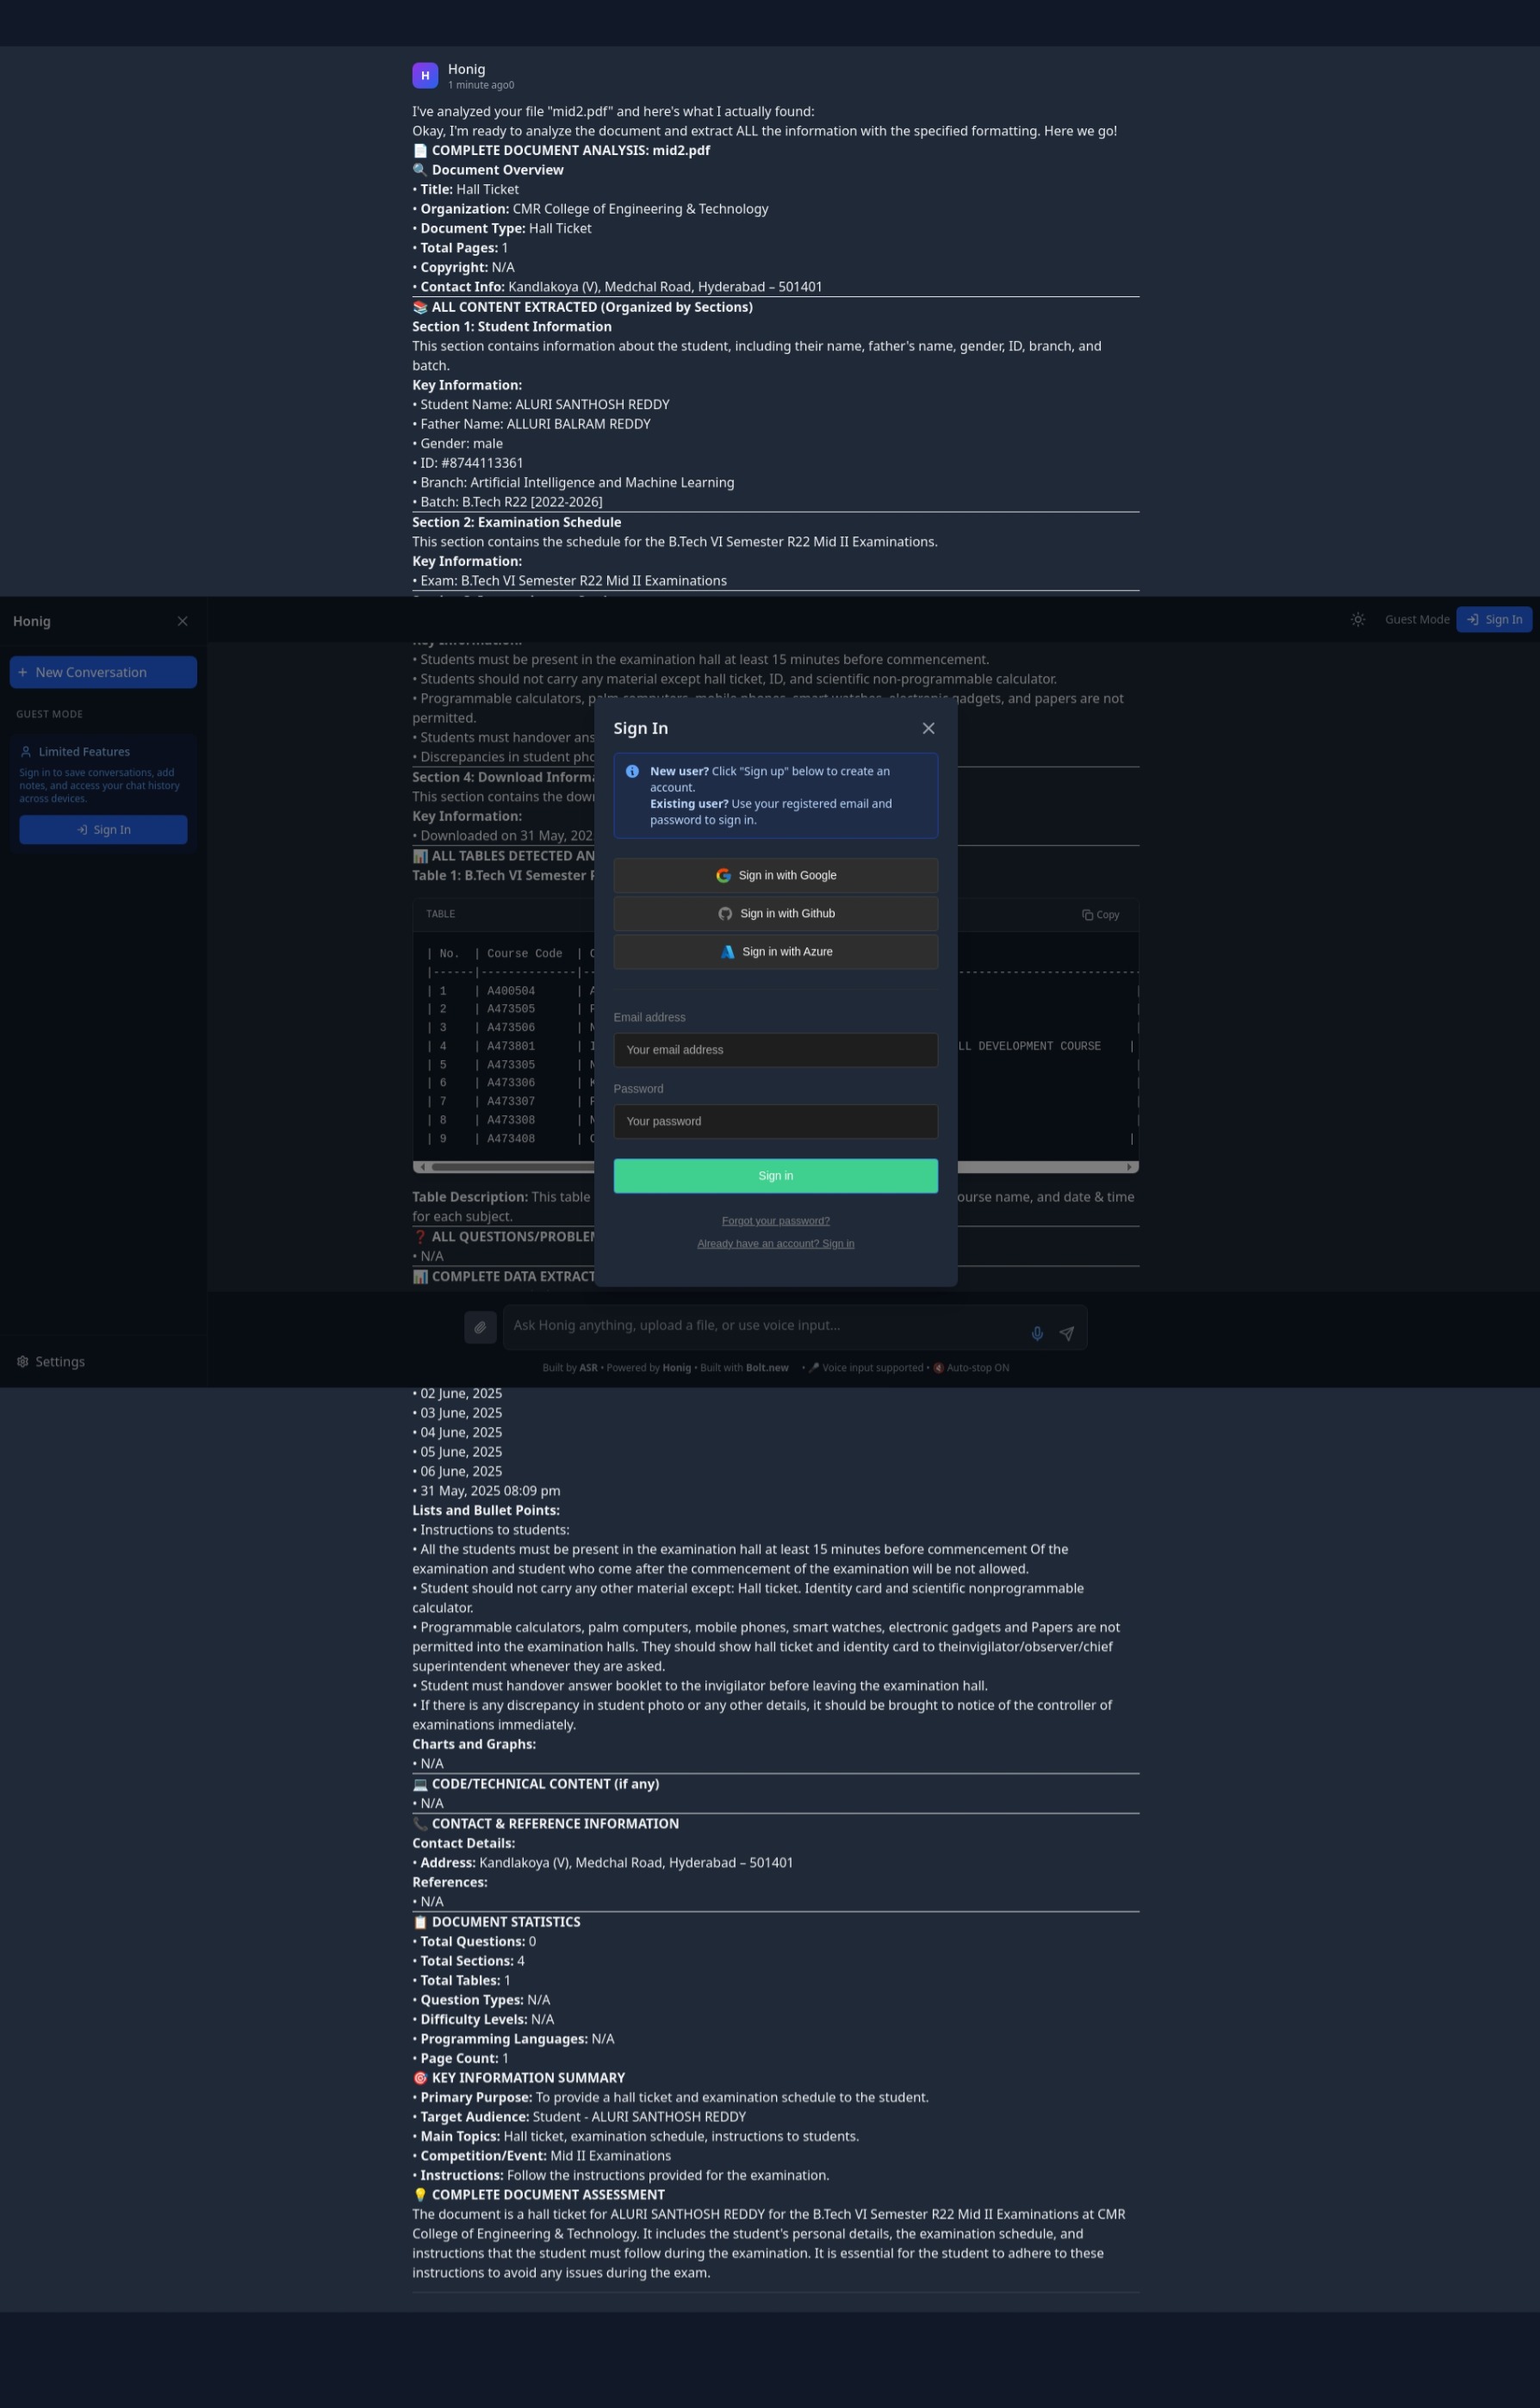
Task: Click Student Name ALURI SANTHOSH REDDY line
Action: (541, 404)
